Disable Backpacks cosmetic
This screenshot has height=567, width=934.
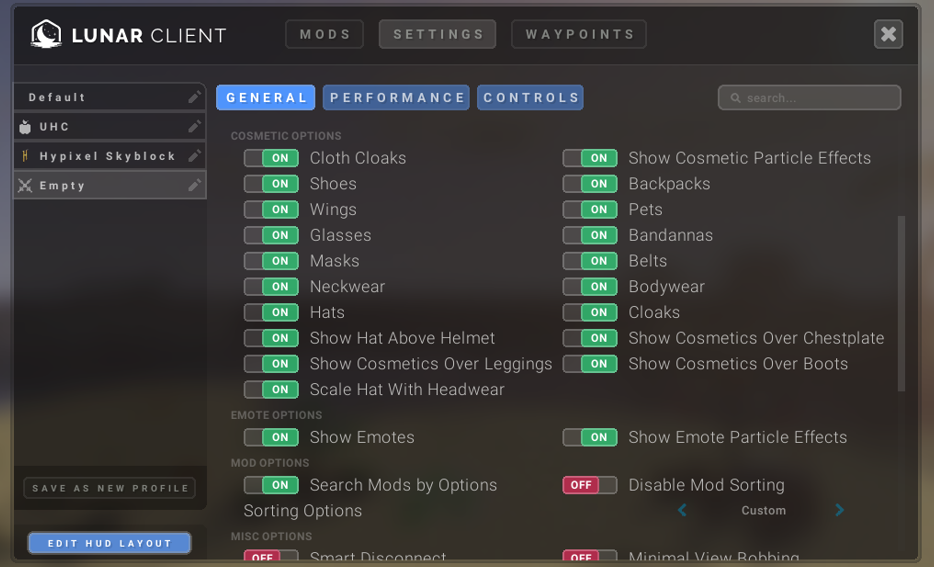coord(590,183)
